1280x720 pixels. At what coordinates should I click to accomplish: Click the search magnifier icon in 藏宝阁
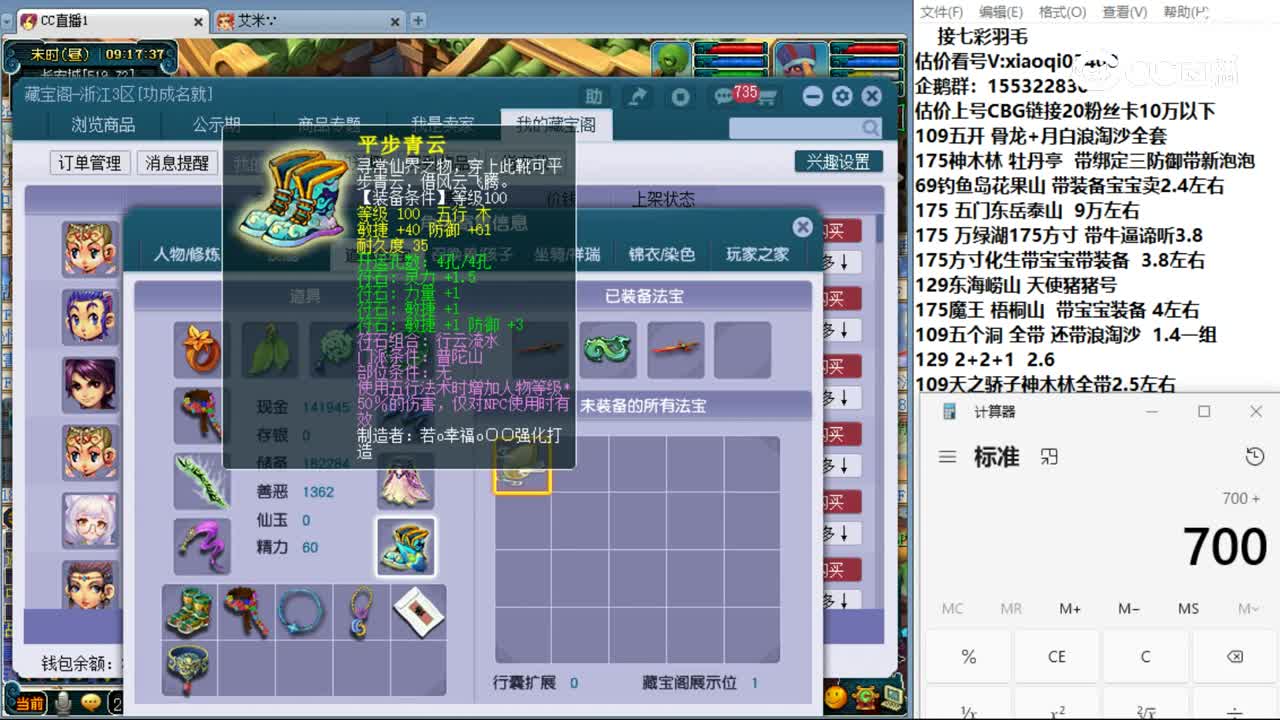coord(871,128)
